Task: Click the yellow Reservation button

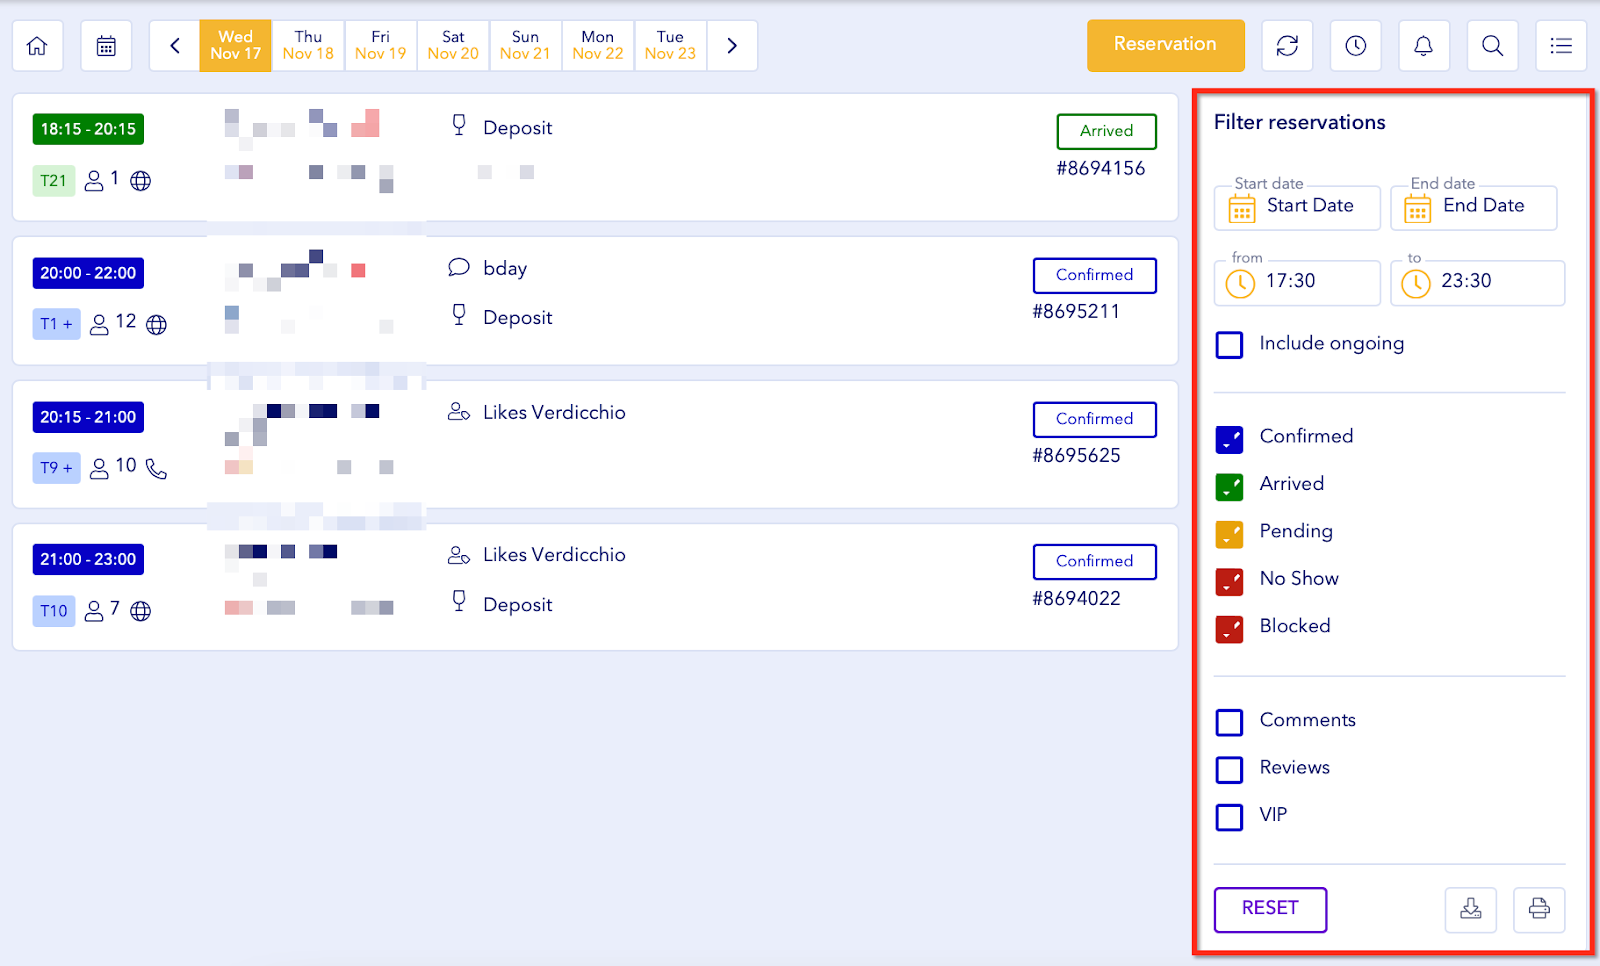Action: 1165,45
